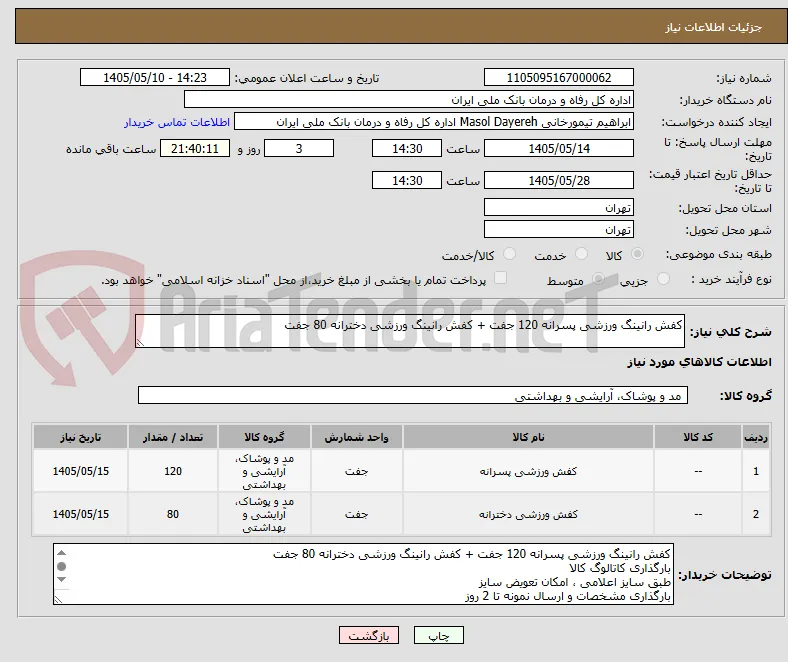Viewport: 788px width, 662px height.
Task: Click the scroll down arrow in buyer notes
Action: coord(61,580)
